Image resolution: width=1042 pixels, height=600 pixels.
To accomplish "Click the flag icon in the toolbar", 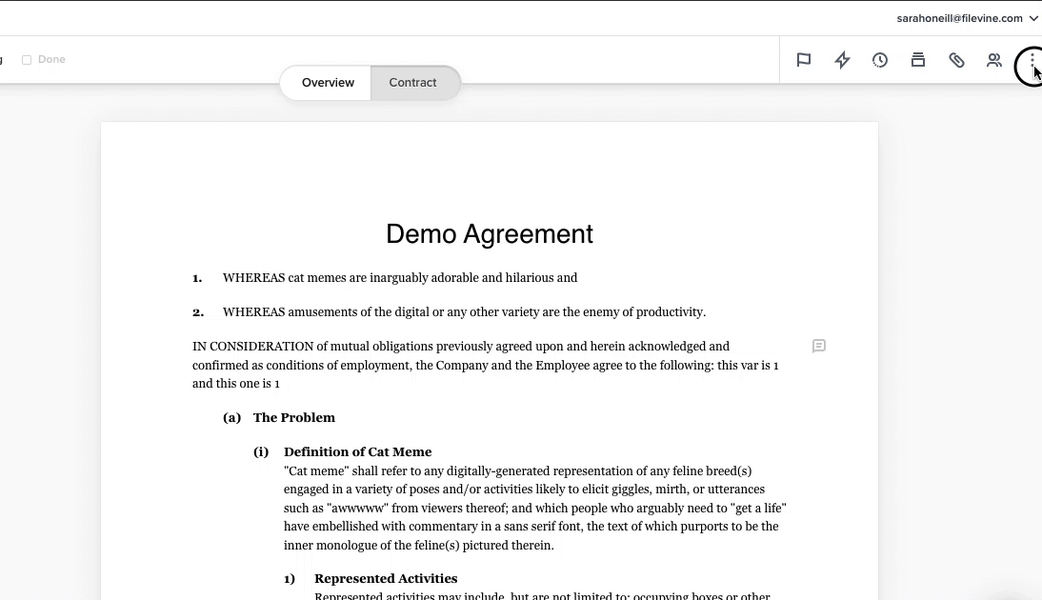I will click(x=803, y=60).
